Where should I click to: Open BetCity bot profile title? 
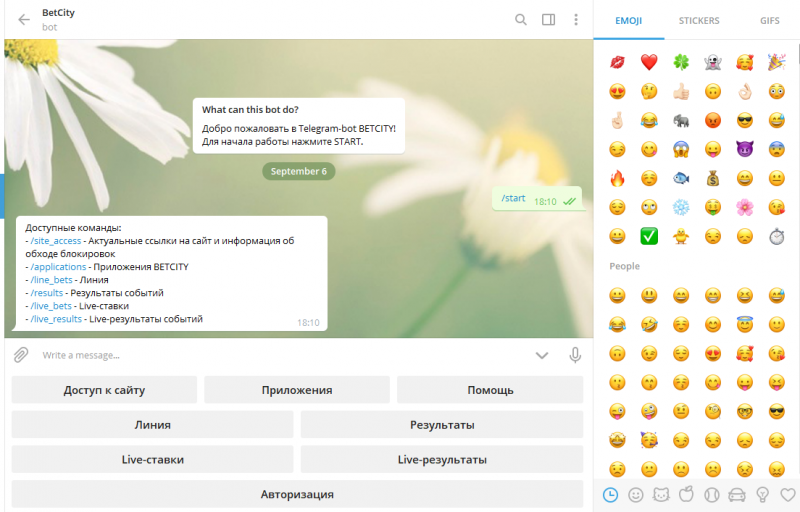click(x=58, y=13)
